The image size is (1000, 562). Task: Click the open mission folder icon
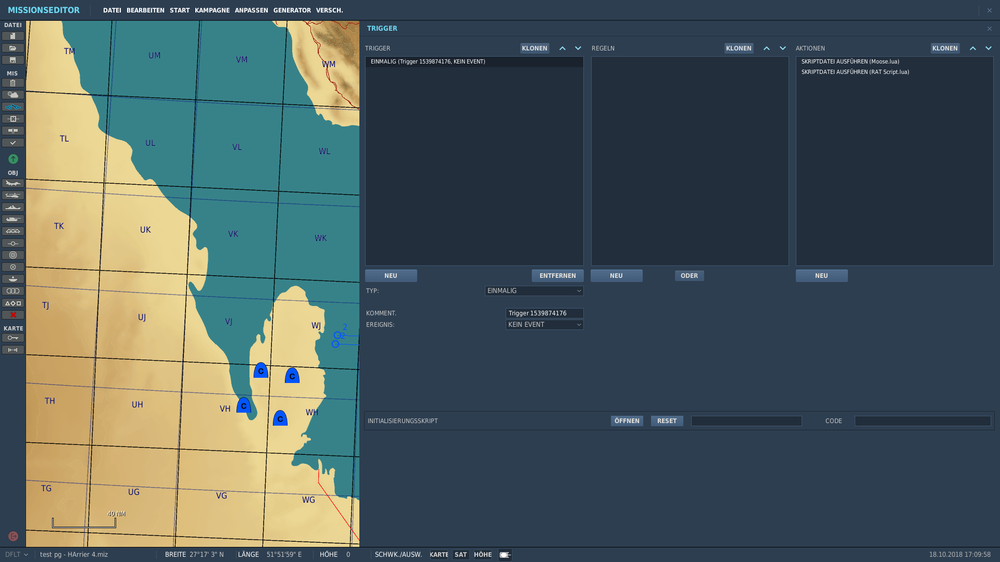click(x=13, y=48)
